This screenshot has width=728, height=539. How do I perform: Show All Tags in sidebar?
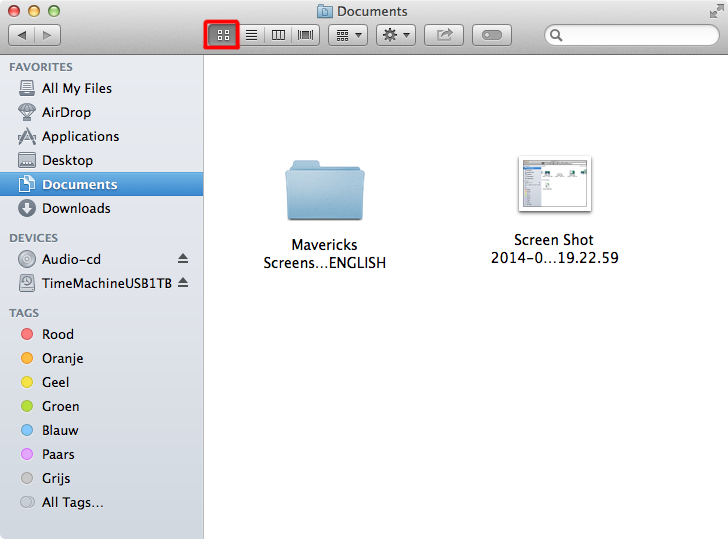click(101, 502)
